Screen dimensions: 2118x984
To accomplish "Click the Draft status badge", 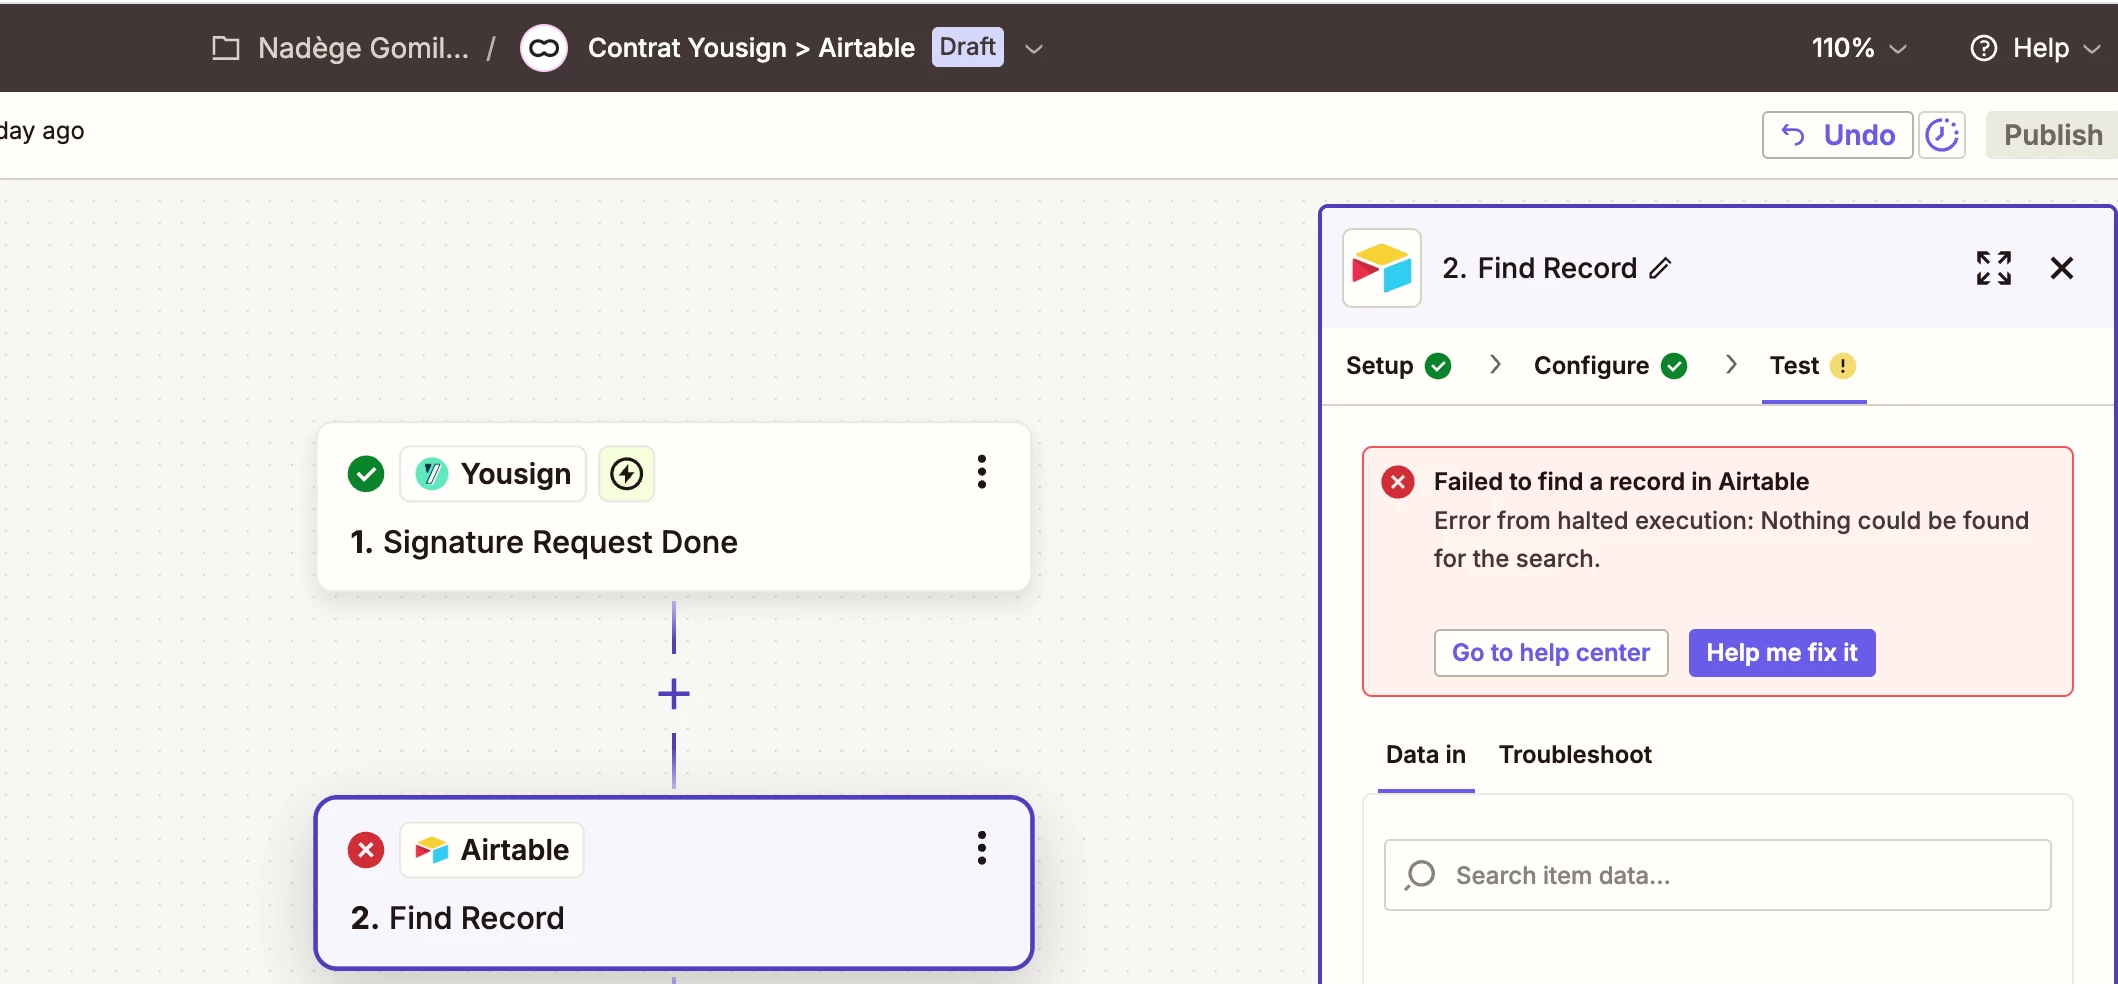I will click(x=967, y=47).
